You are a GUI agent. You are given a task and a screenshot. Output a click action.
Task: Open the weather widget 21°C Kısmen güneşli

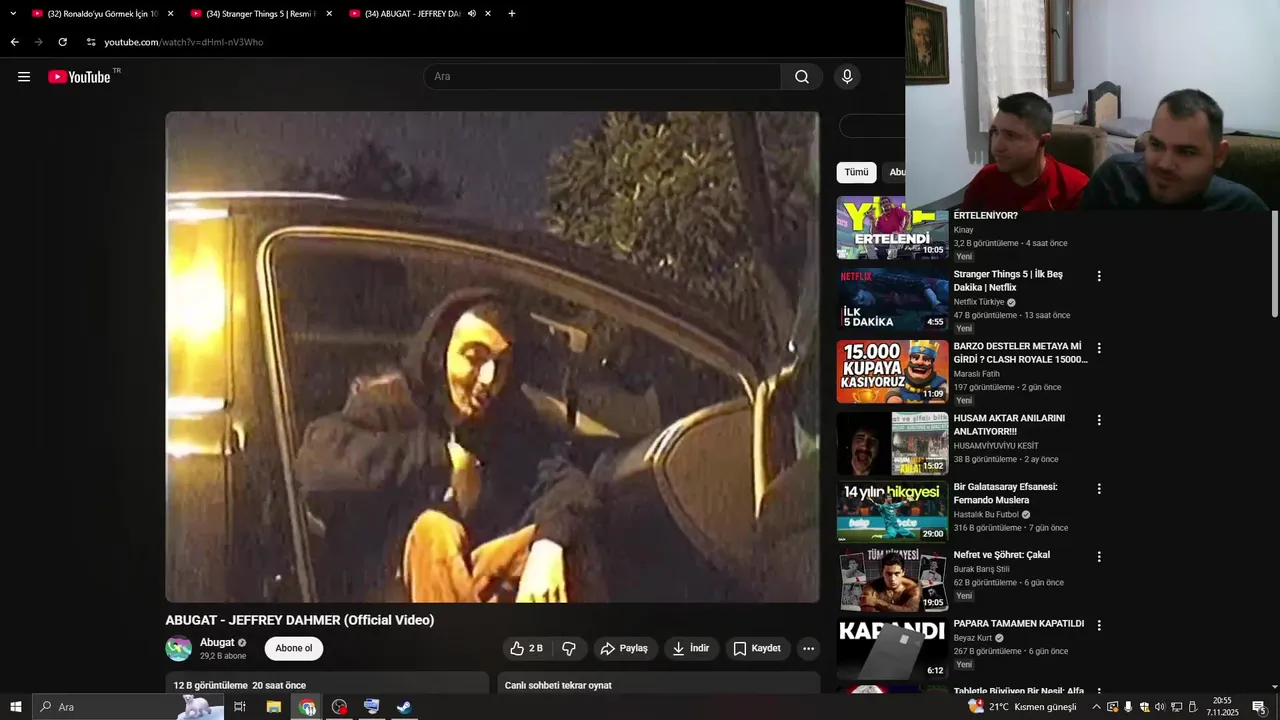click(1022, 707)
